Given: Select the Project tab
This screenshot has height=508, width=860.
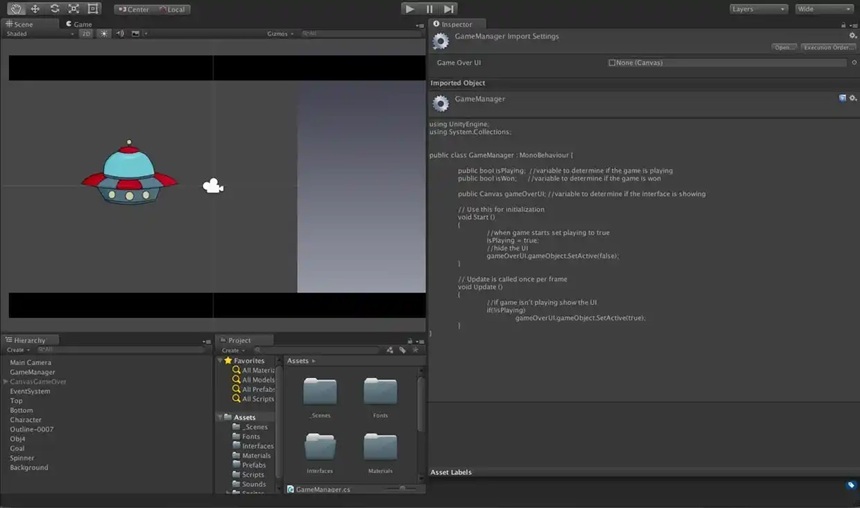Looking at the screenshot, I should click(244, 340).
